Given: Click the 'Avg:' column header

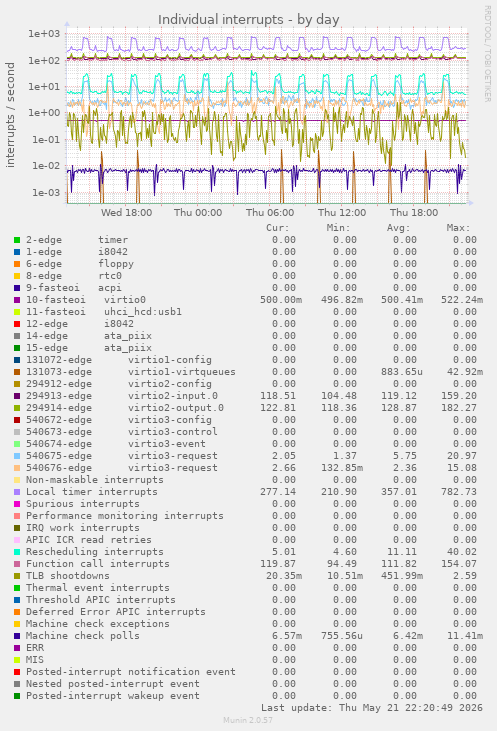Looking at the screenshot, I should point(398,228).
